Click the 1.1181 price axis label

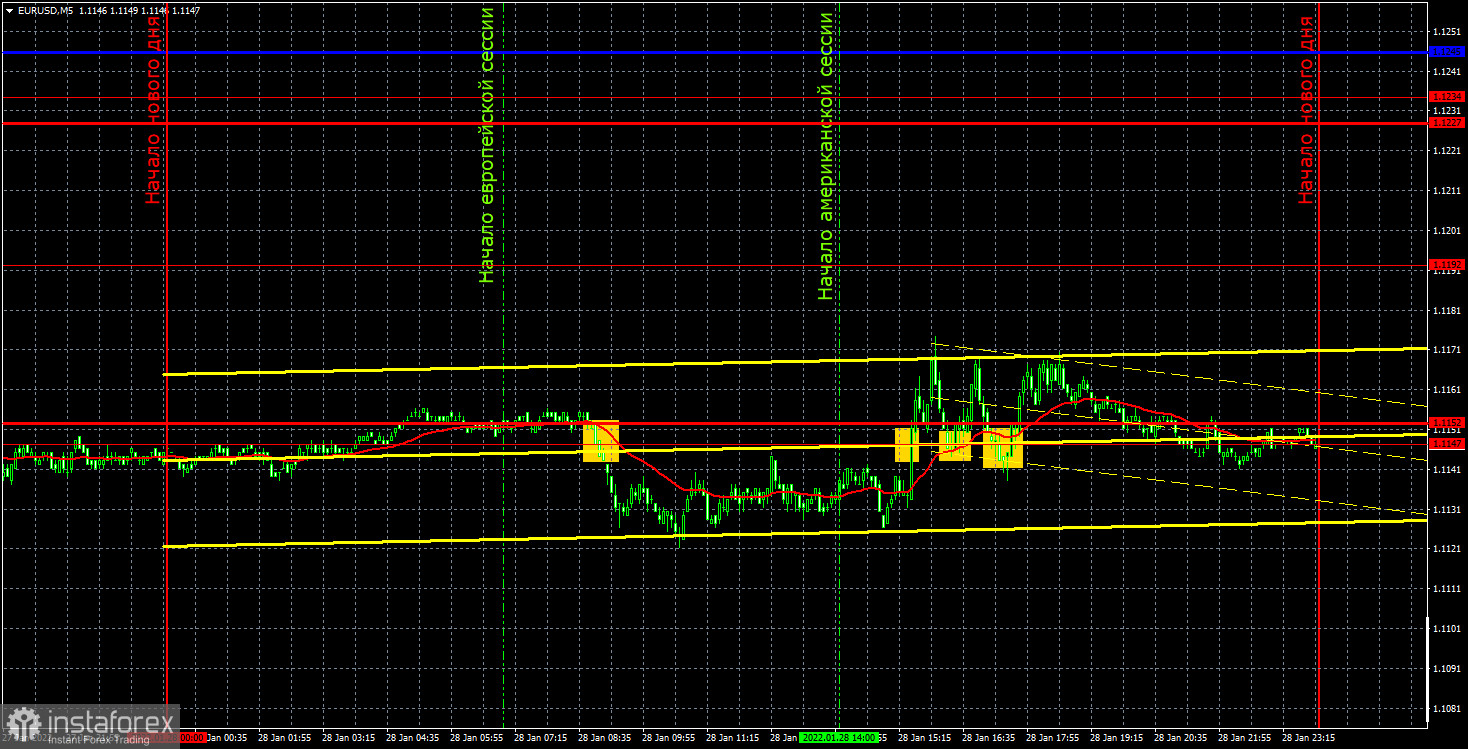click(x=1447, y=310)
